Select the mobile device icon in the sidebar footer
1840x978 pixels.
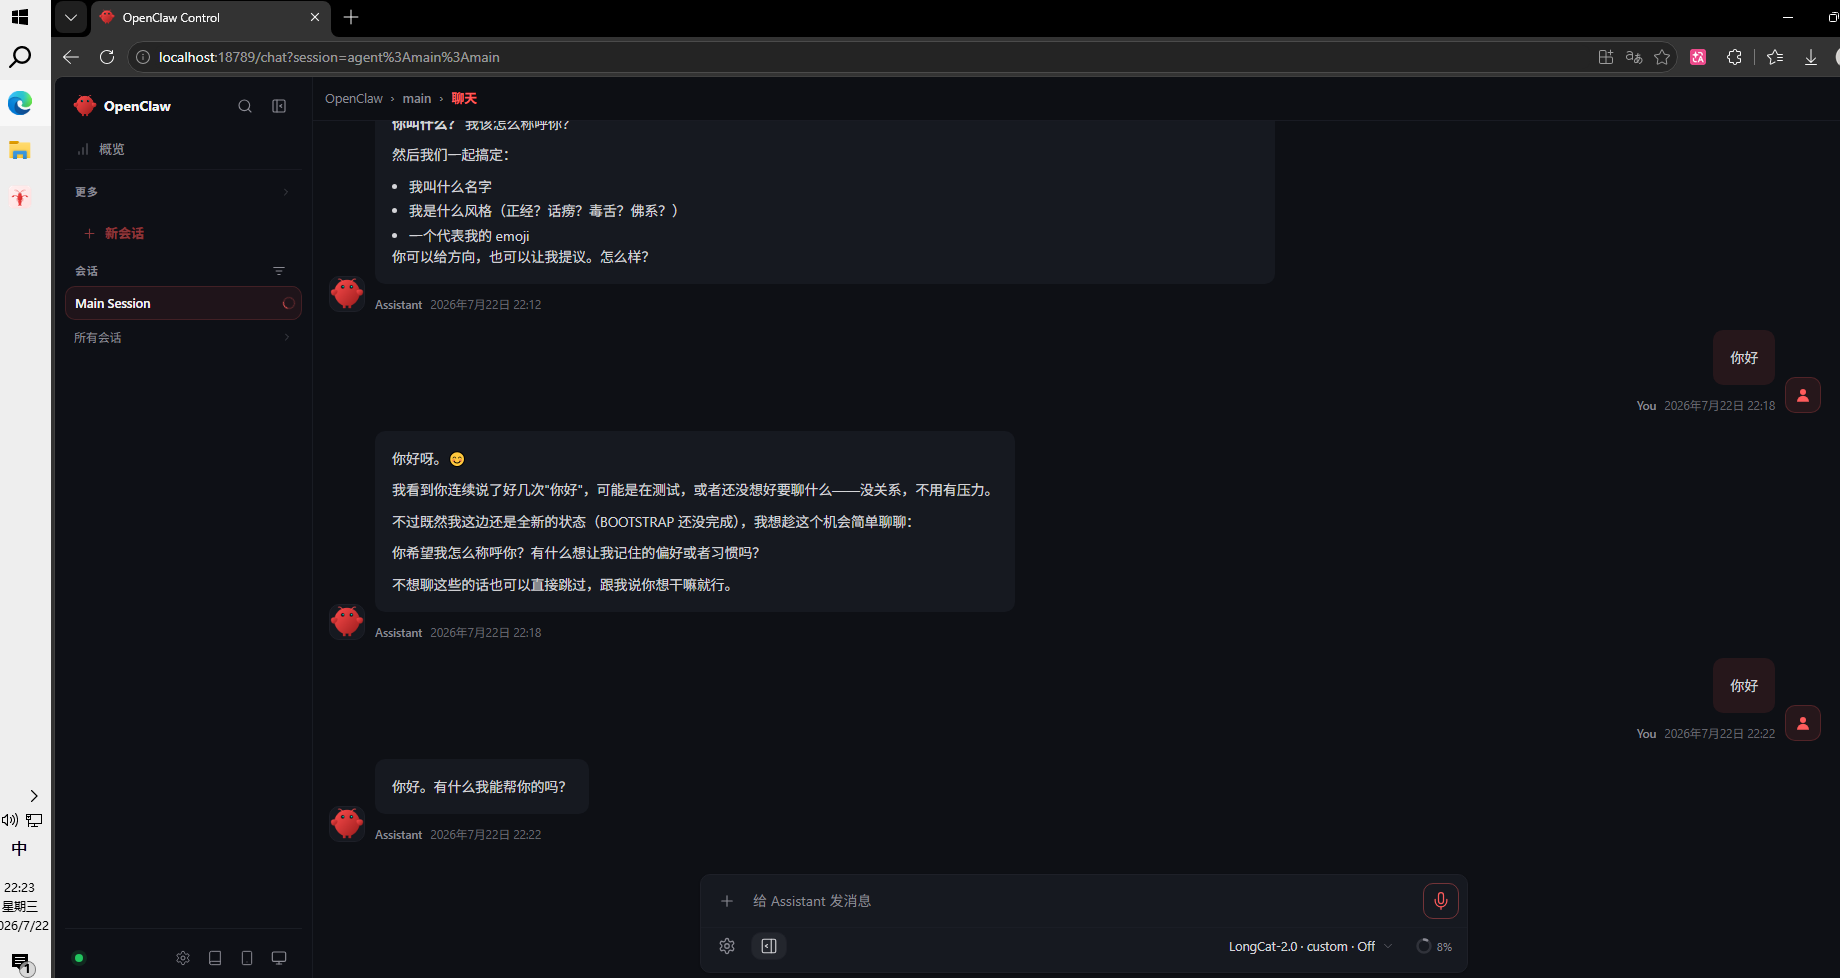click(247, 958)
